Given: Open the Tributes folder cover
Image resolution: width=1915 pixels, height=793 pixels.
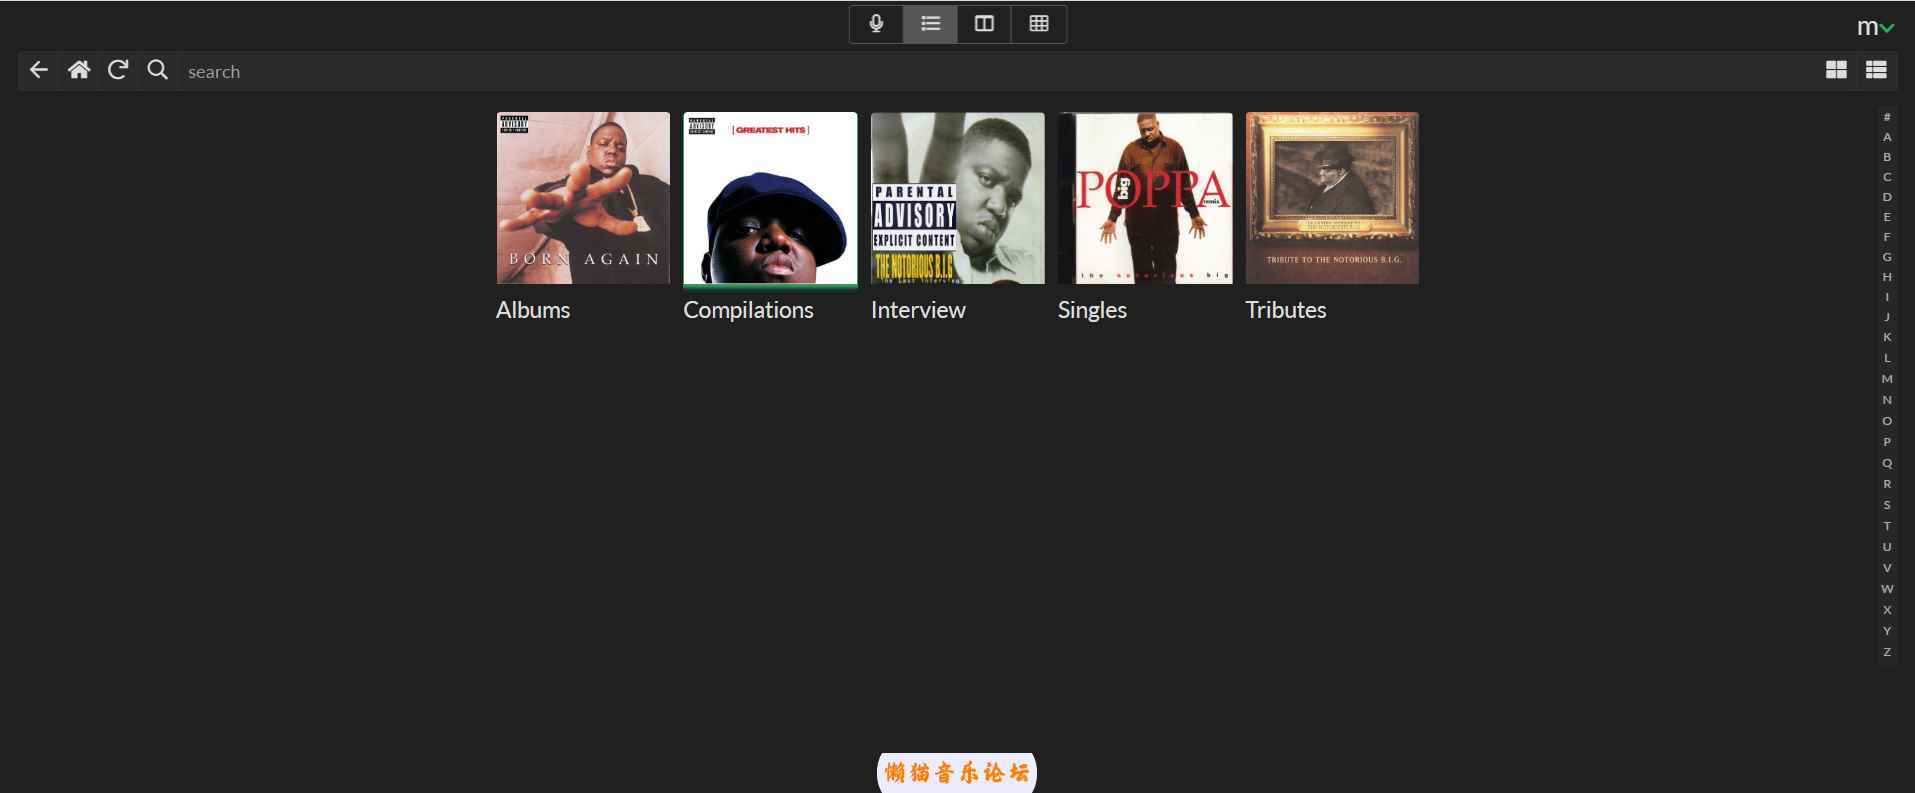Looking at the screenshot, I should coord(1332,198).
